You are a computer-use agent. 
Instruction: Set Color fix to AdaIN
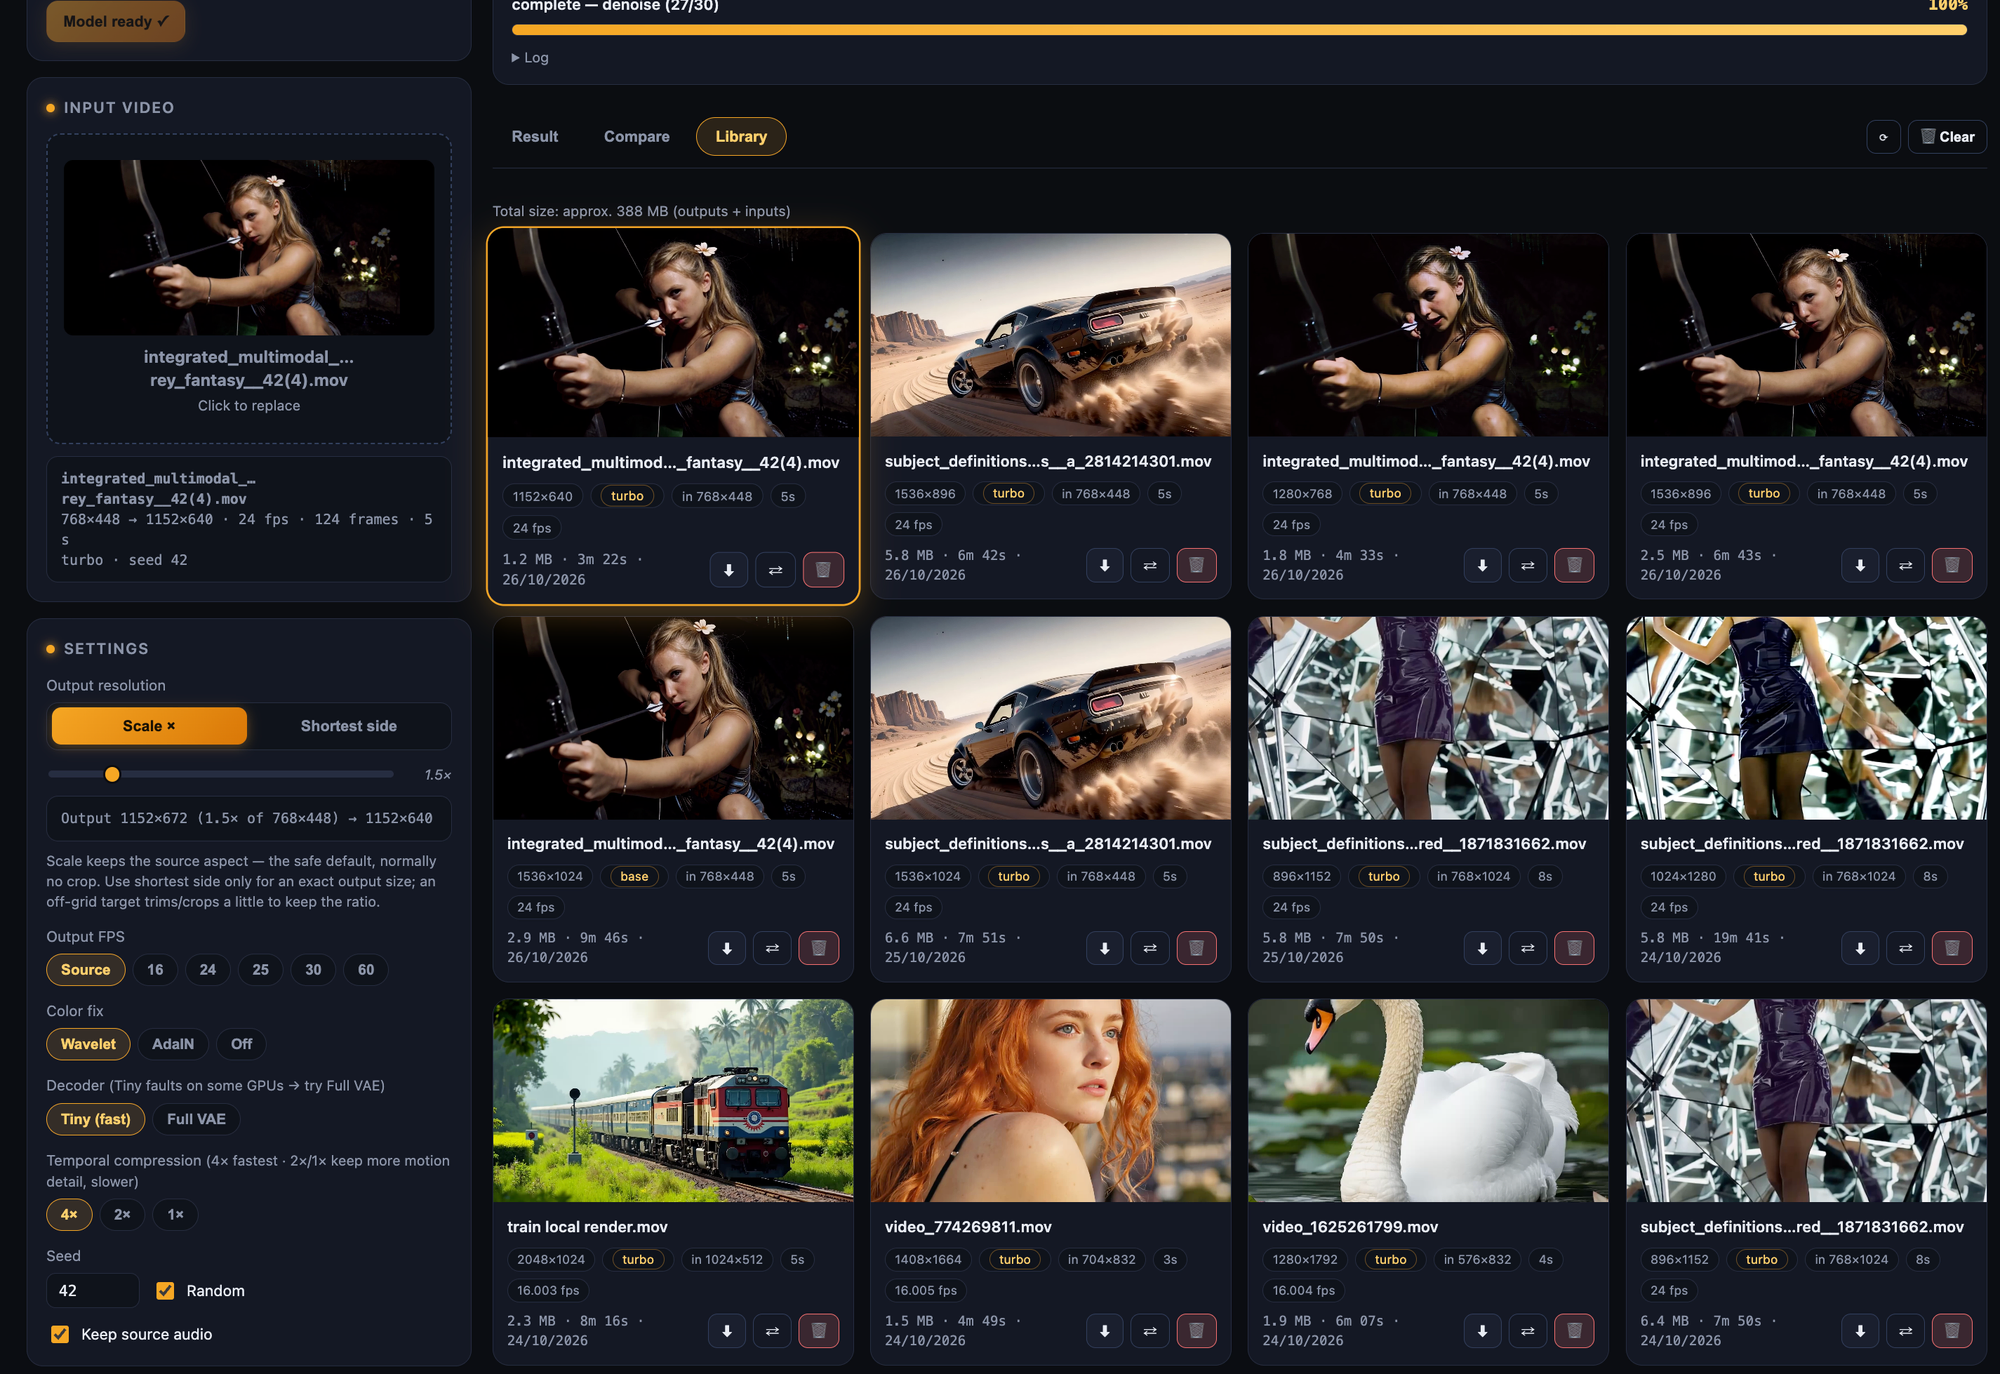pos(173,1044)
